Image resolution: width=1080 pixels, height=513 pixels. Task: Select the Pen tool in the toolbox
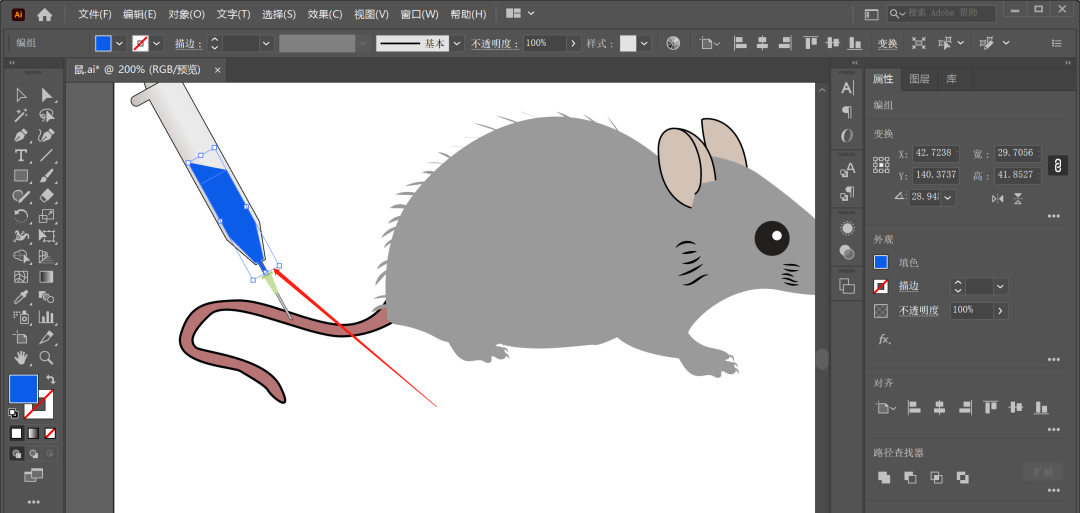(x=21, y=135)
